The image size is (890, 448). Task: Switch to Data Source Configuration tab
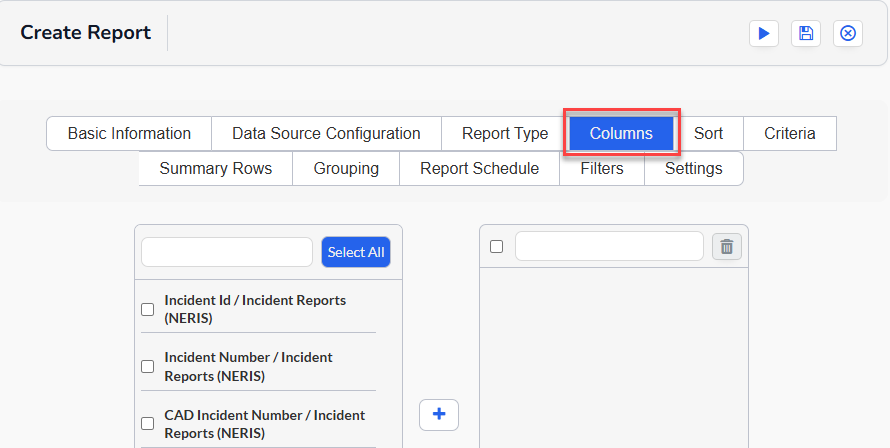point(326,133)
